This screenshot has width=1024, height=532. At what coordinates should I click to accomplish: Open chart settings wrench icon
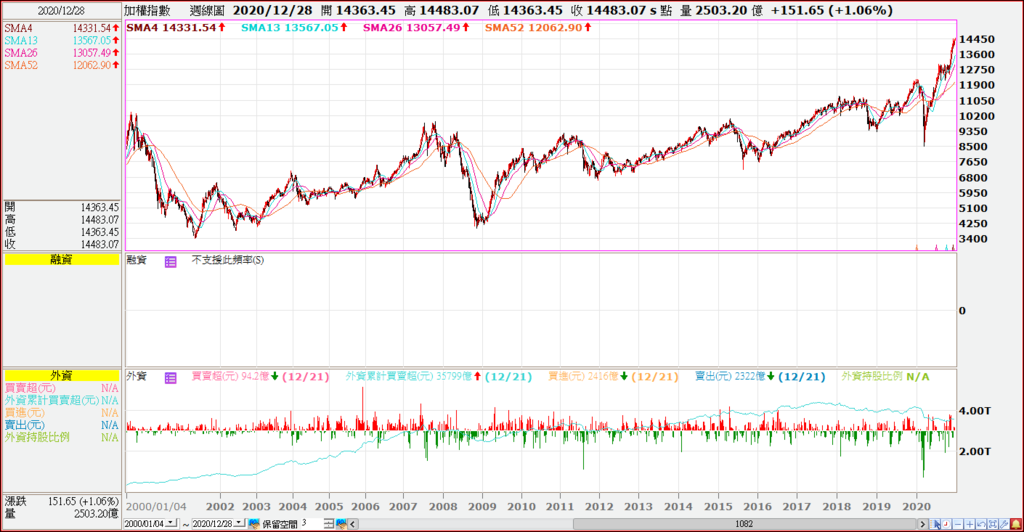click(1004, 524)
